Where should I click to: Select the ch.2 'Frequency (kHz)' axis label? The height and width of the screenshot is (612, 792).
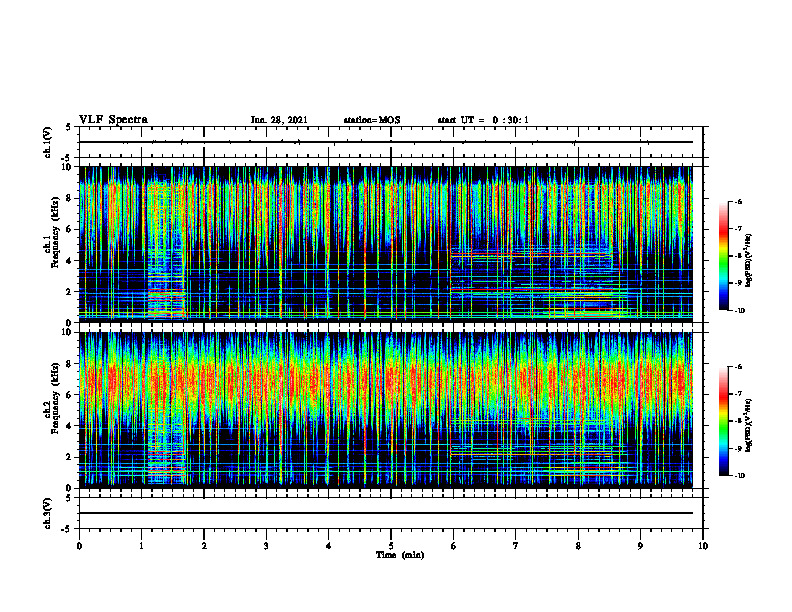(55, 398)
